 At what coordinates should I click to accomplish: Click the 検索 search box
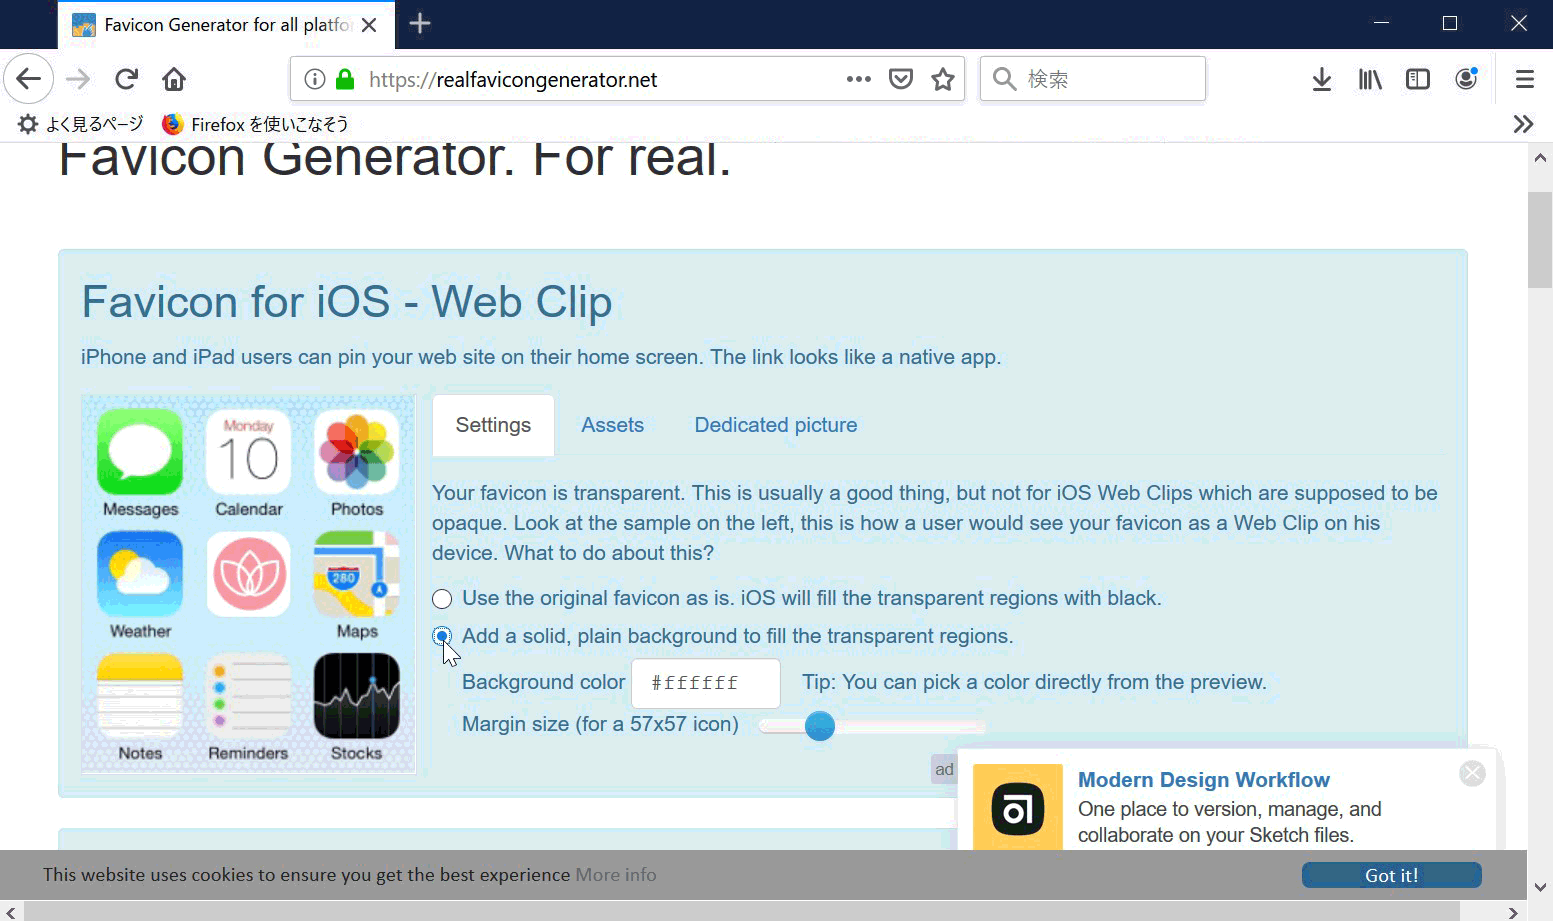pos(1092,79)
